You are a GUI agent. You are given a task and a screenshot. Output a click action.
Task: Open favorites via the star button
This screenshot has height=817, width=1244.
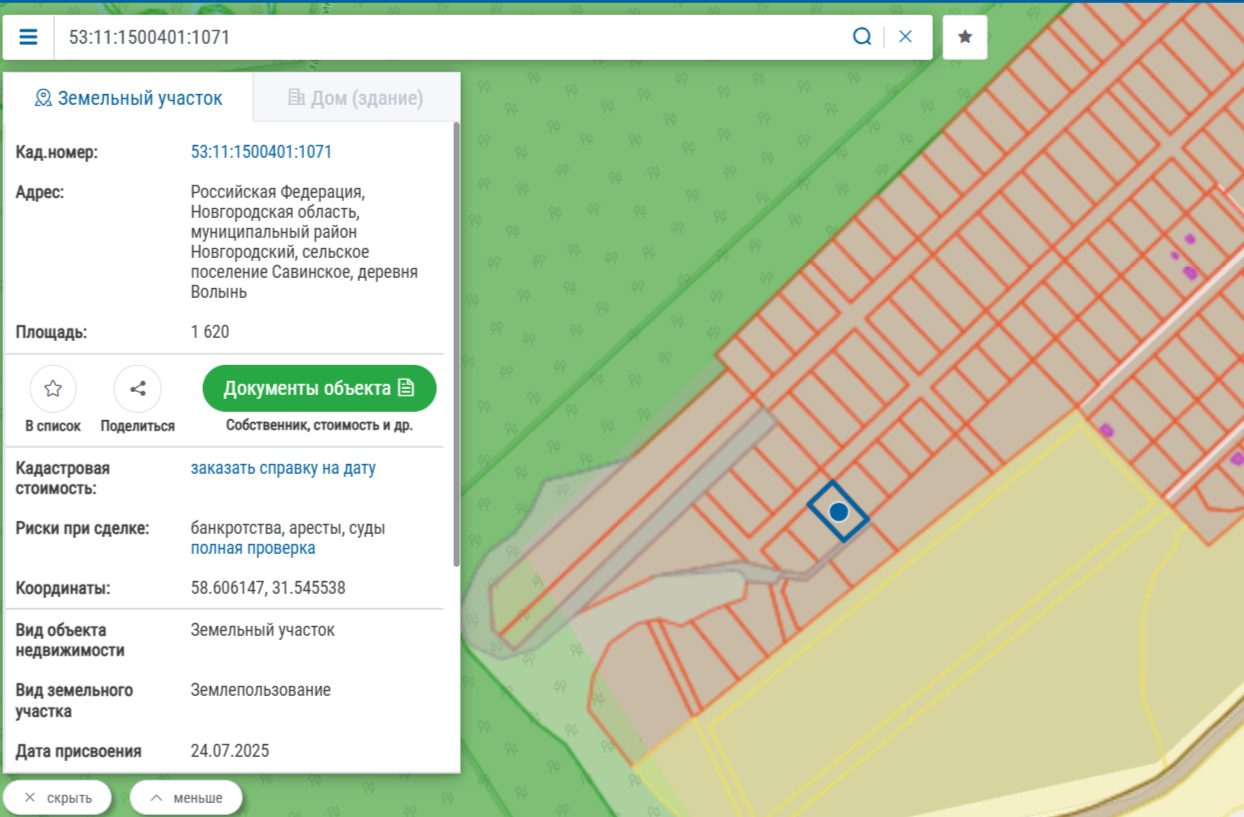965,37
